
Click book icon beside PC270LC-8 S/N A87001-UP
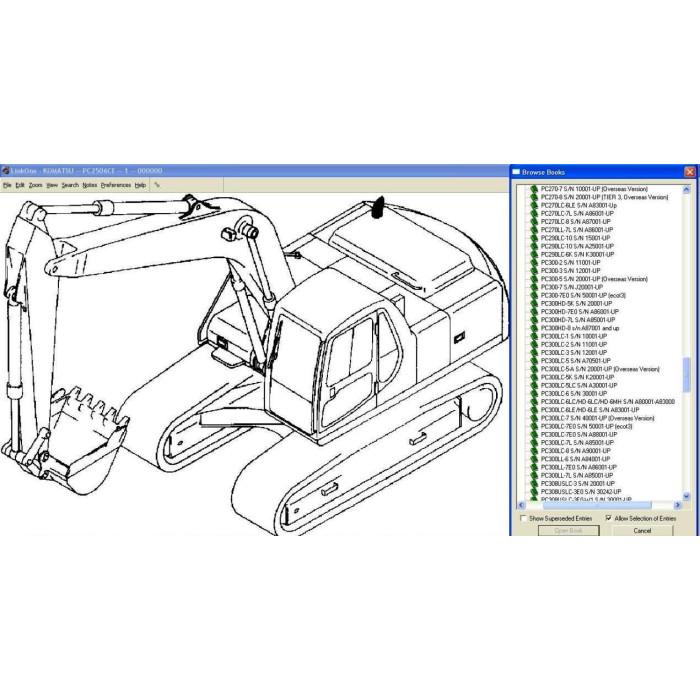(x=533, y=221)
